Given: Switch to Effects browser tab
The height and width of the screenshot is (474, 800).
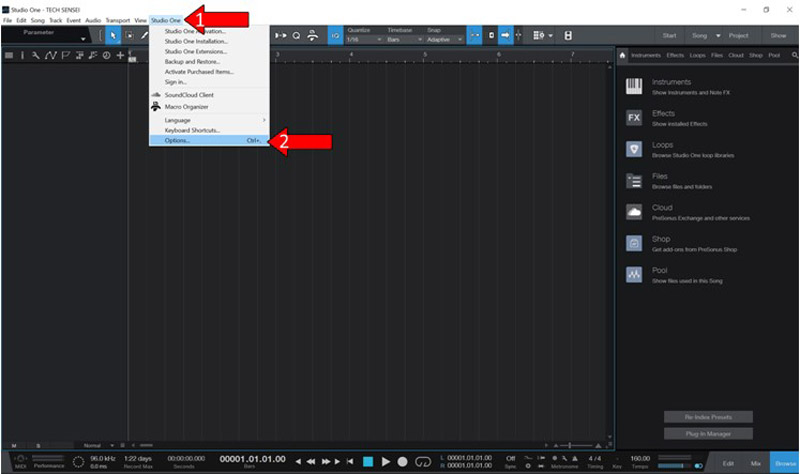Looking at the screenshot, I should 675,55.
